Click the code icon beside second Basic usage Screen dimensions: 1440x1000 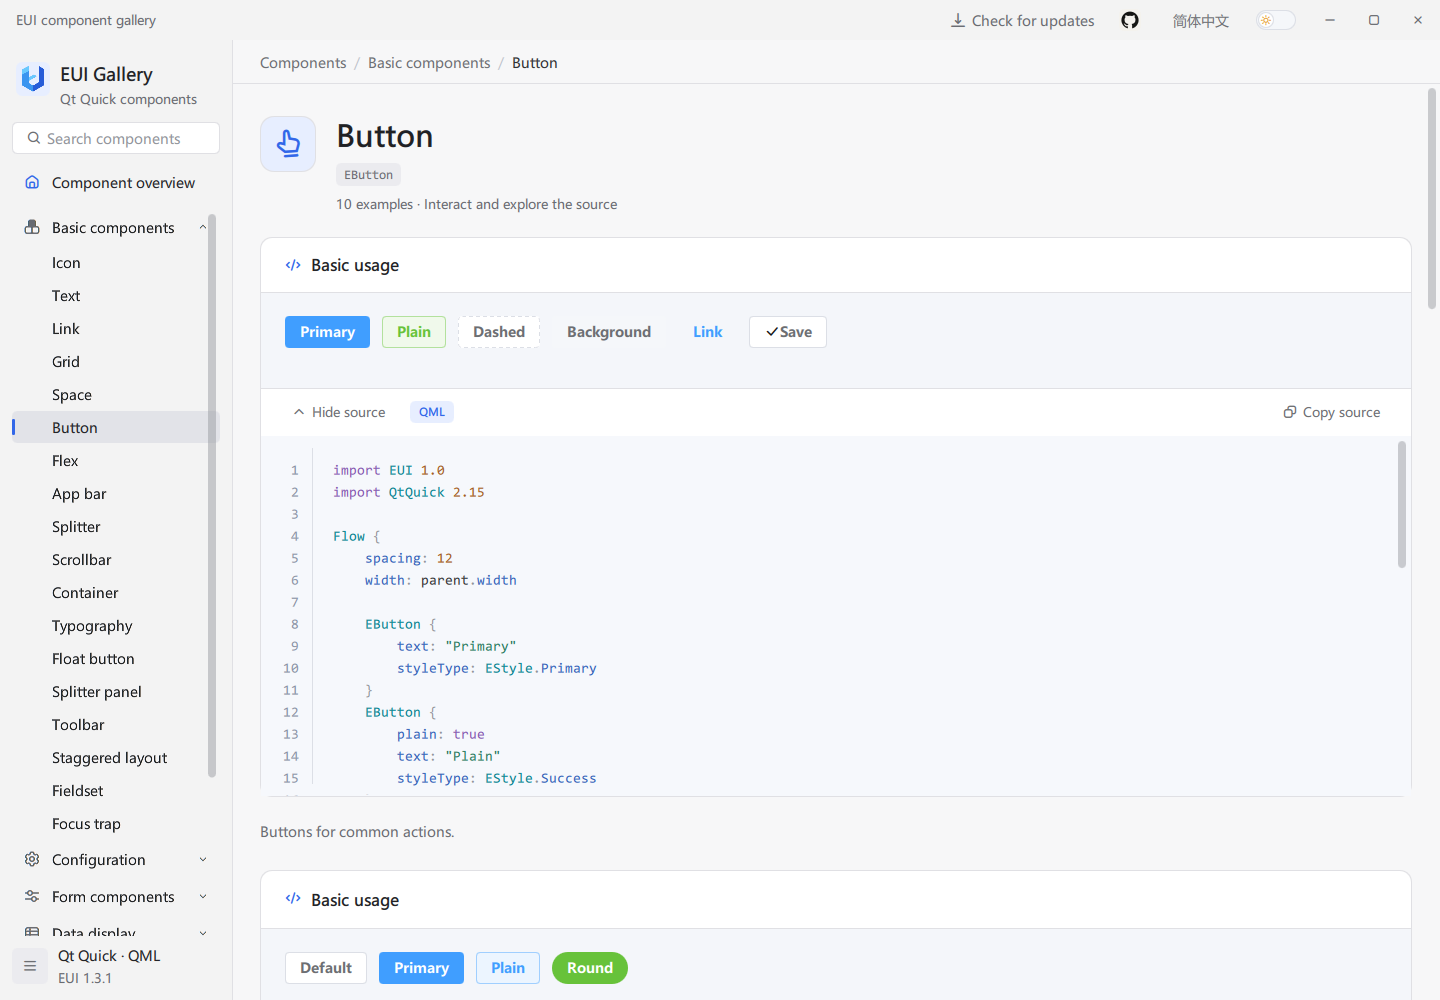pyautogui.click(x=293, y=898)
